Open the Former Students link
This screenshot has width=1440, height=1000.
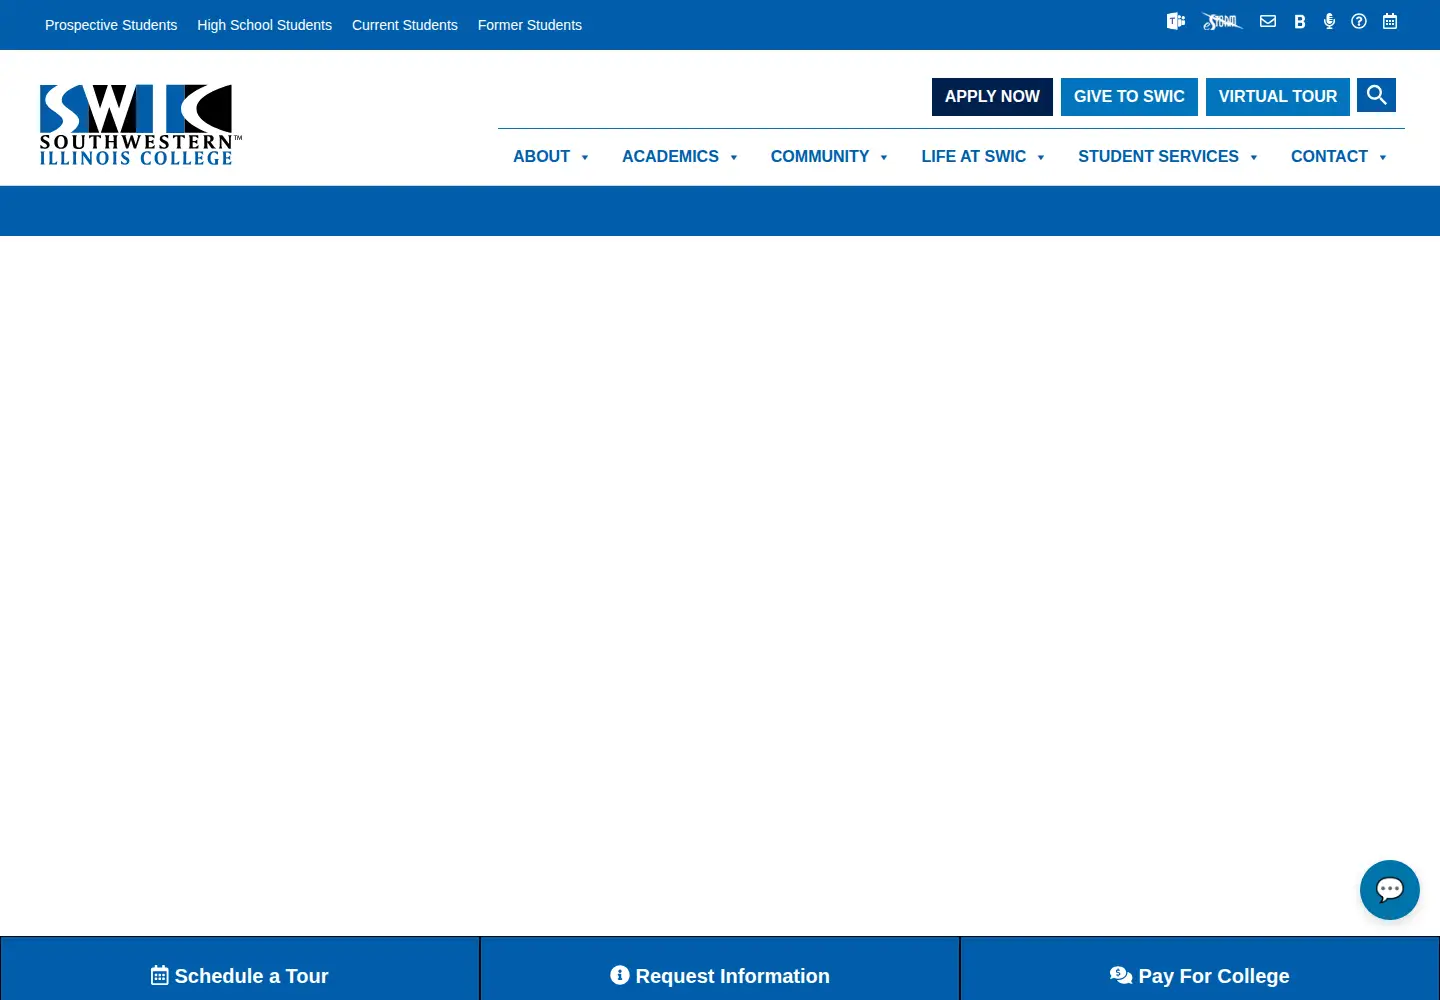[530, 25]
